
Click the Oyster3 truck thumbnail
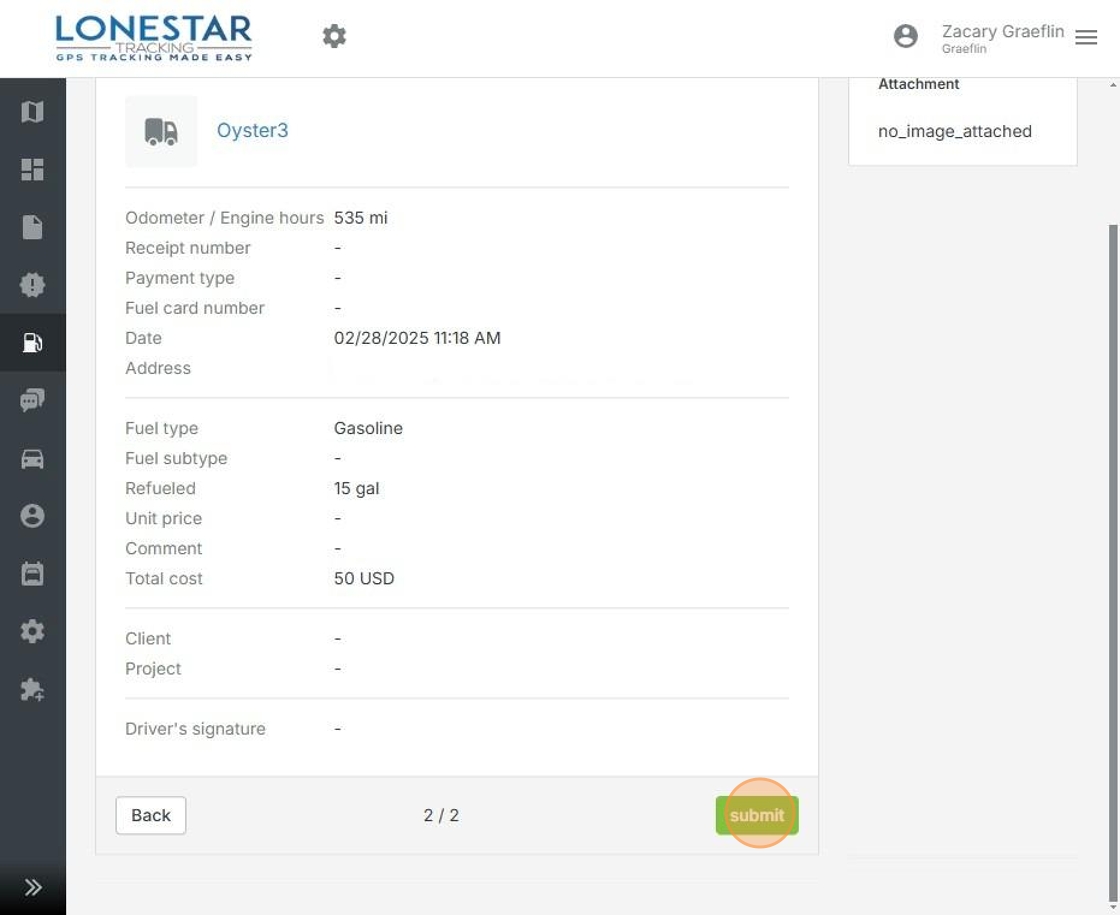[161, 131]
